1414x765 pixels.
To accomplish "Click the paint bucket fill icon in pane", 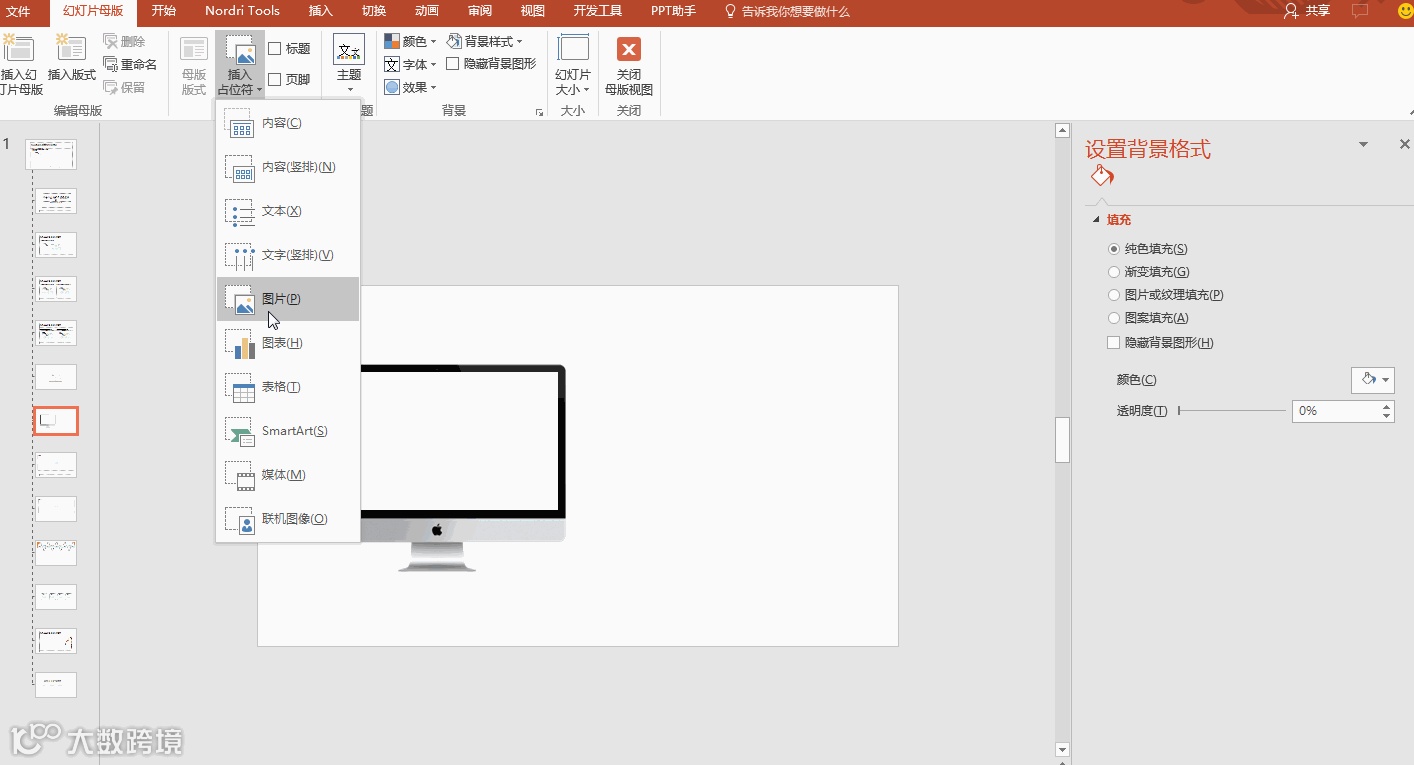I will pyautogui.click(x=1101, y=176).
